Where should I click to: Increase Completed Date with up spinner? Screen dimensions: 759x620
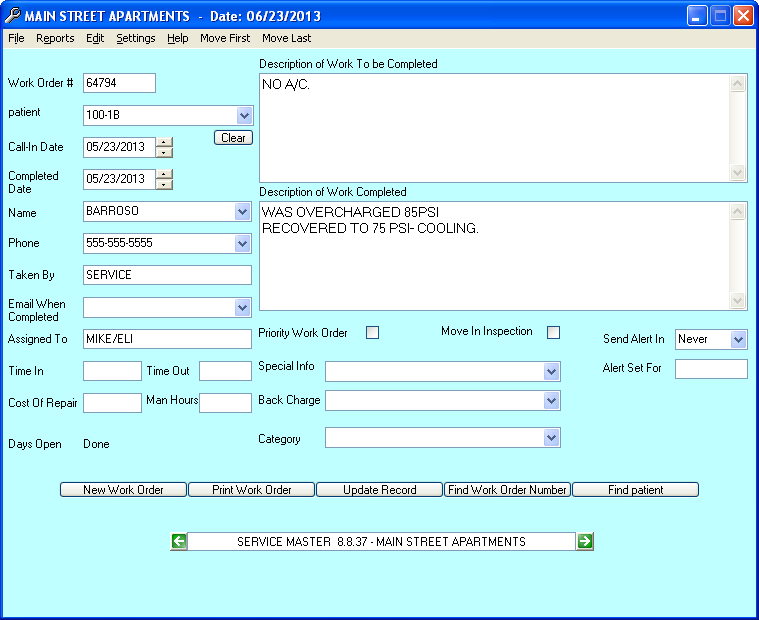[165, 175]
